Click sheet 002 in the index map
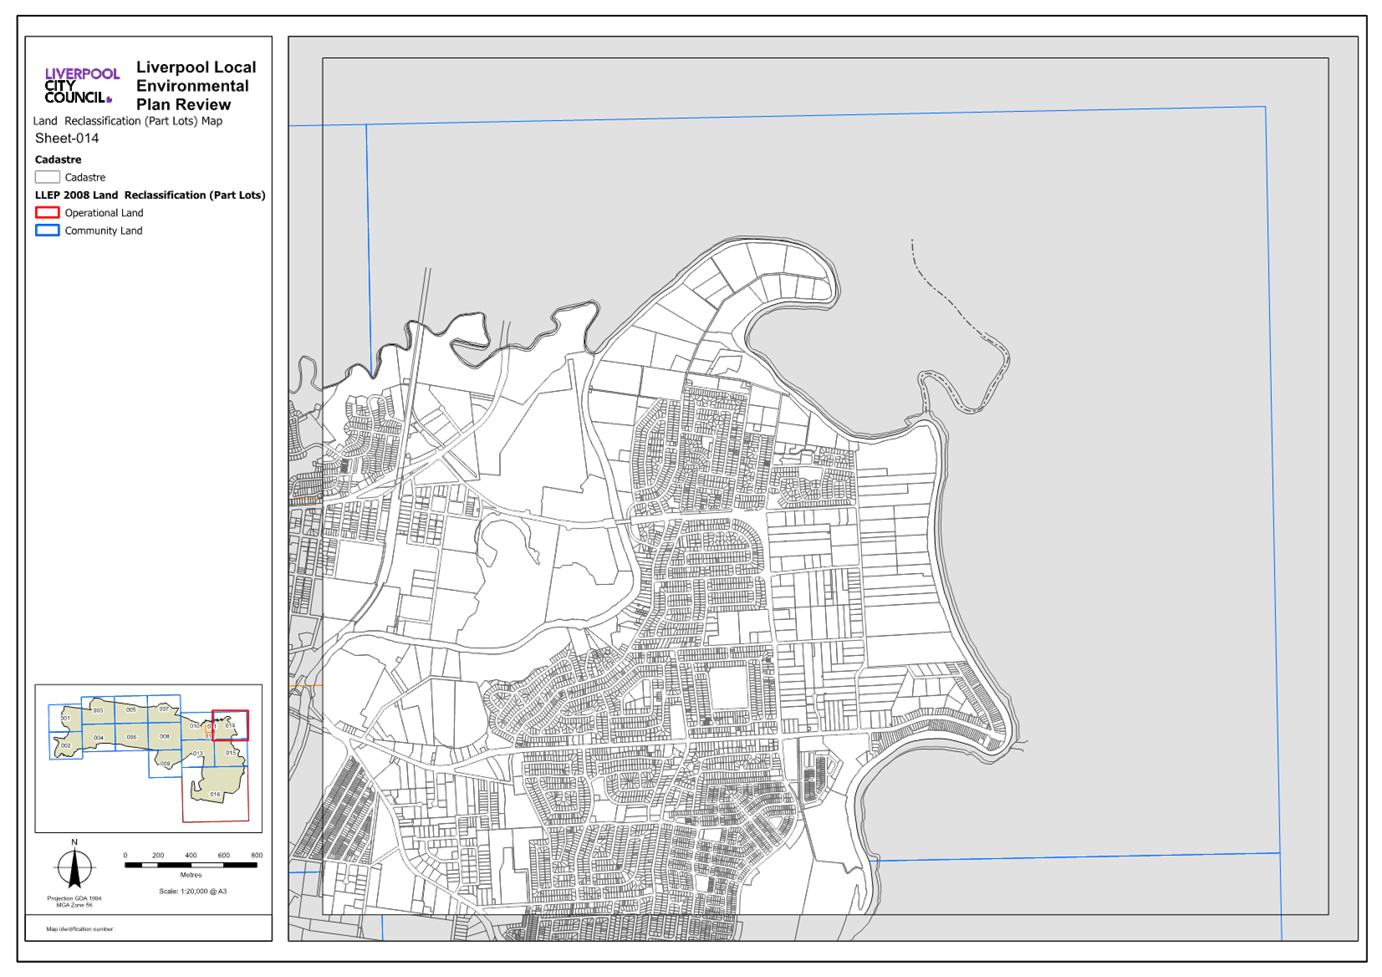1382x977 pixels. coord(66,746)
